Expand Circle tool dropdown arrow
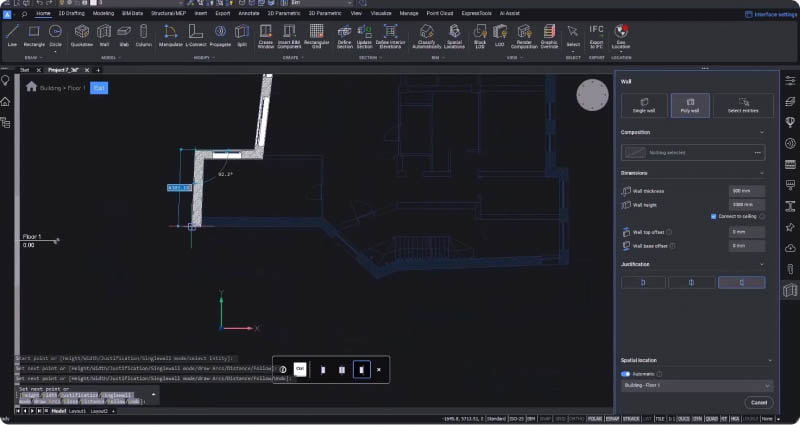The height and width of the screenshot is (425, 800). point(55,51)
